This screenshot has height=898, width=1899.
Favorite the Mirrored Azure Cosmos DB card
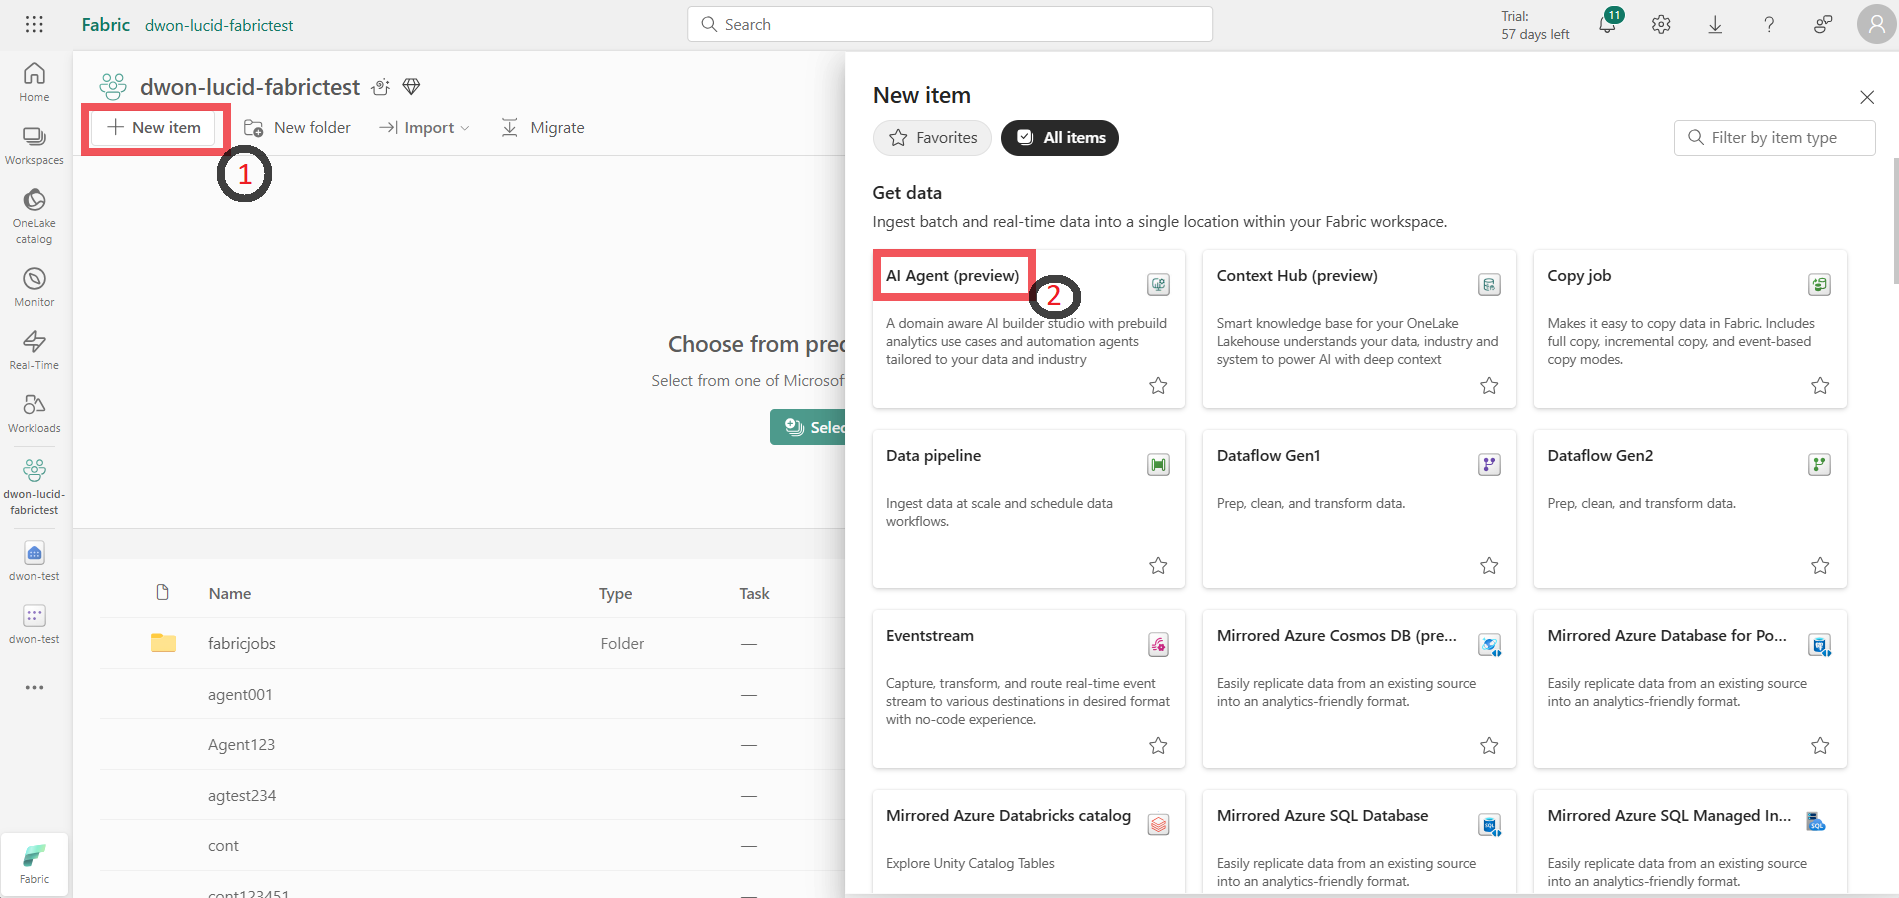(1489, 745)
